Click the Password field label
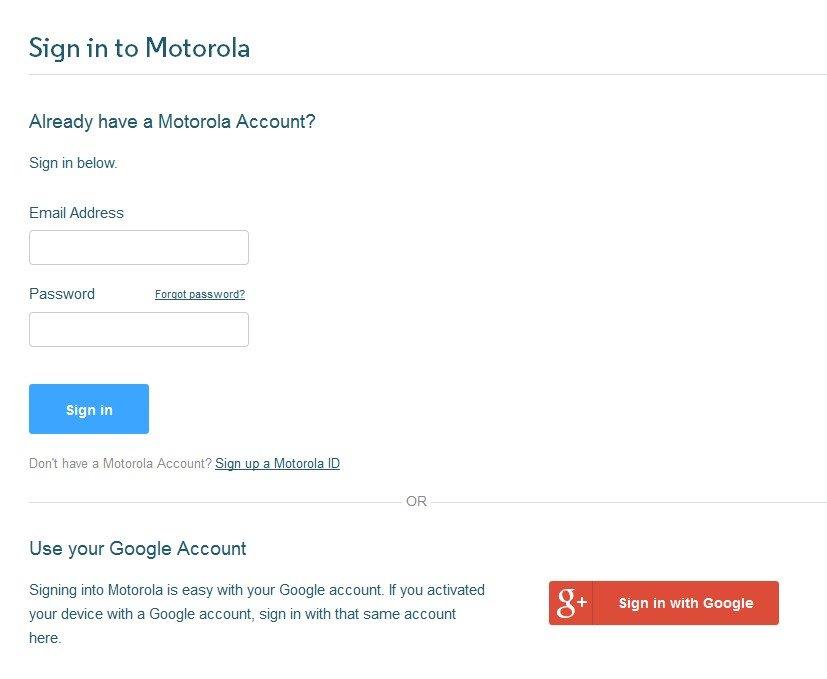This screenshot has width=827, height=679. tap(62, 294)
